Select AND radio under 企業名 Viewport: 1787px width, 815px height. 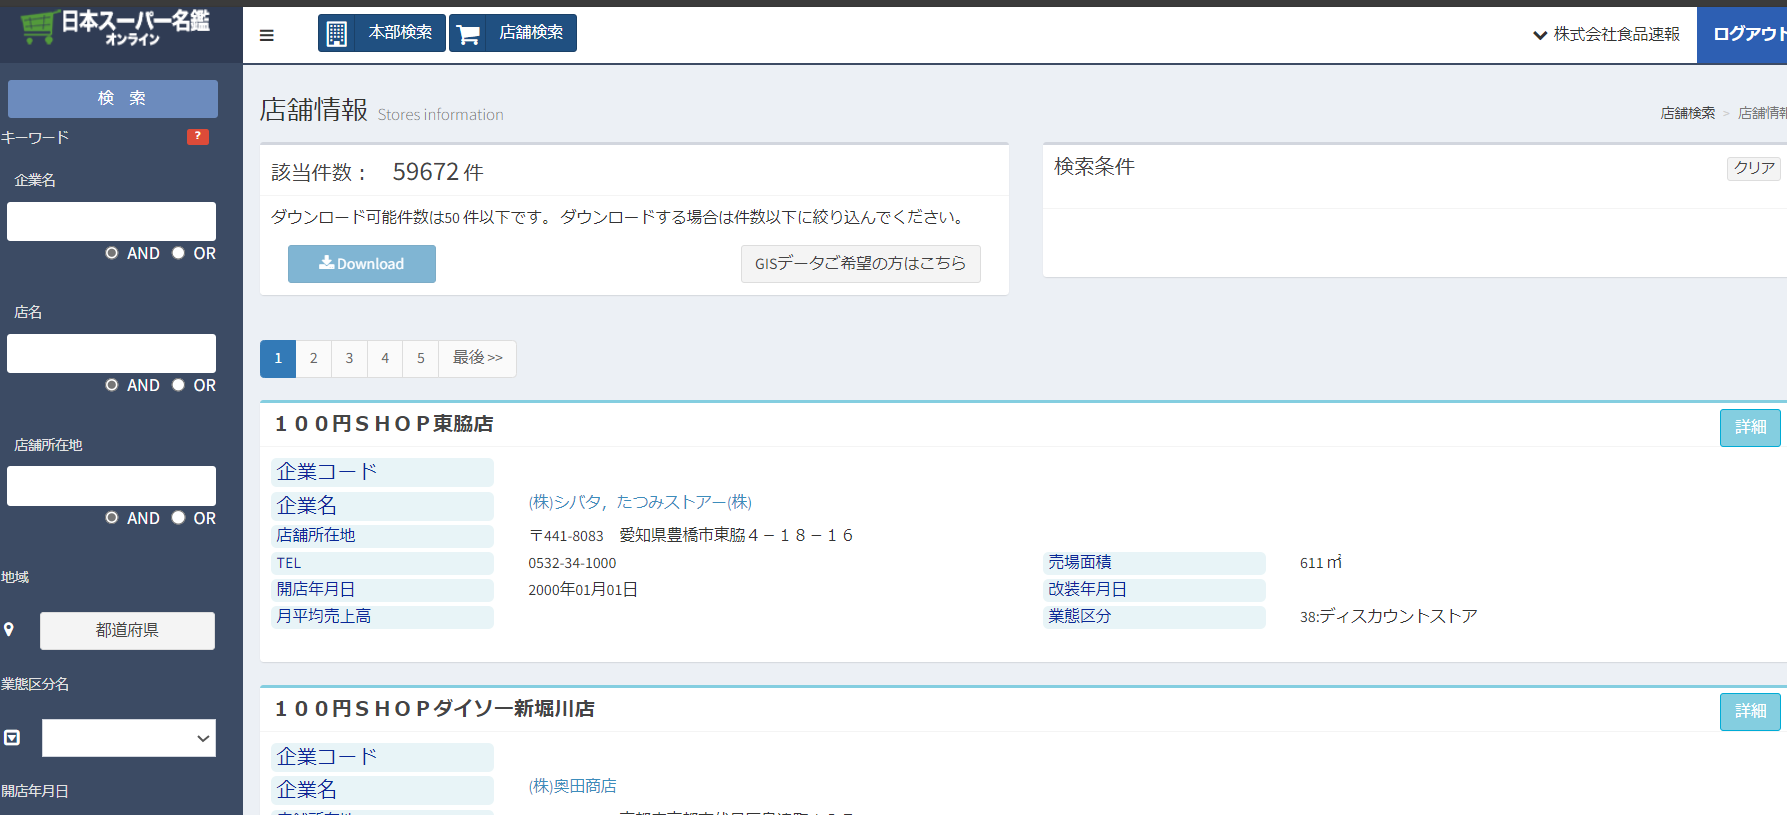click(112, 253)
